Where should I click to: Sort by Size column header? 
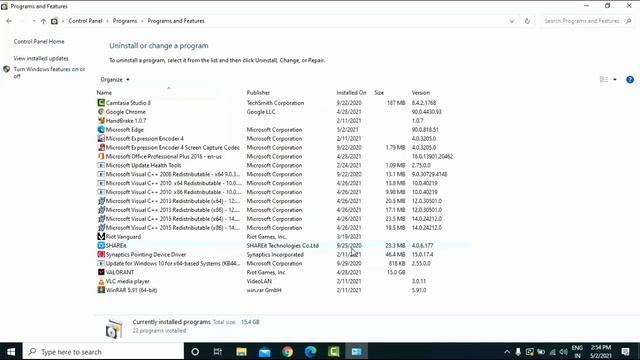point(379,93)
